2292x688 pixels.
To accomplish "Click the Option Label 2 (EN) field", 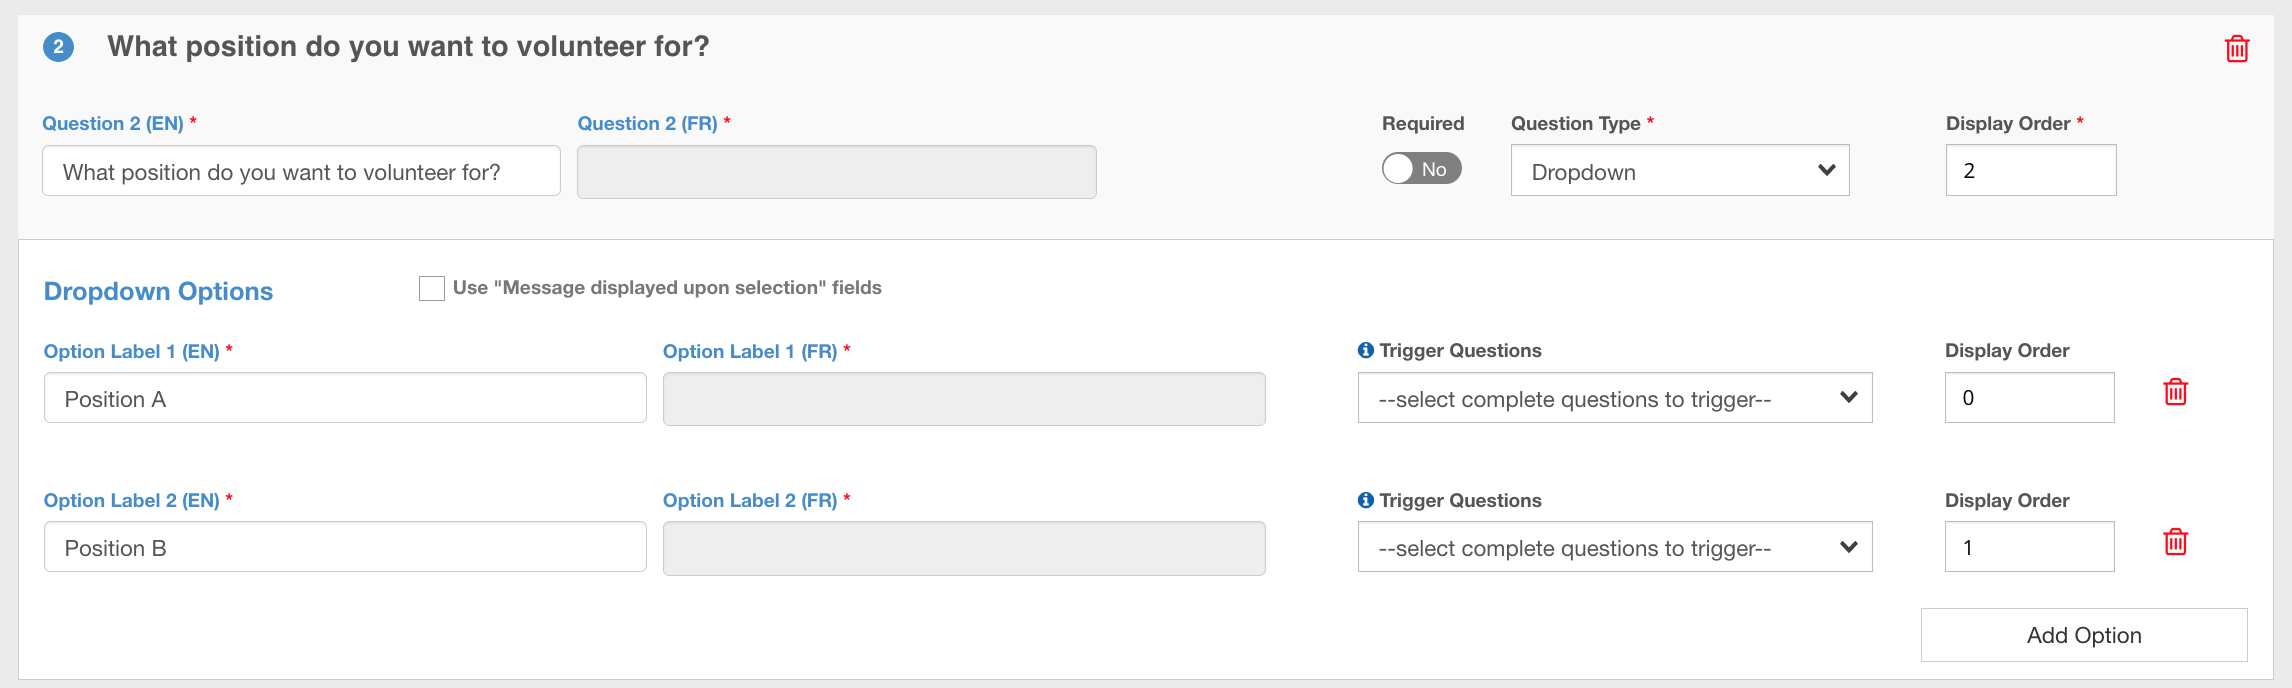I will point(345,547).
